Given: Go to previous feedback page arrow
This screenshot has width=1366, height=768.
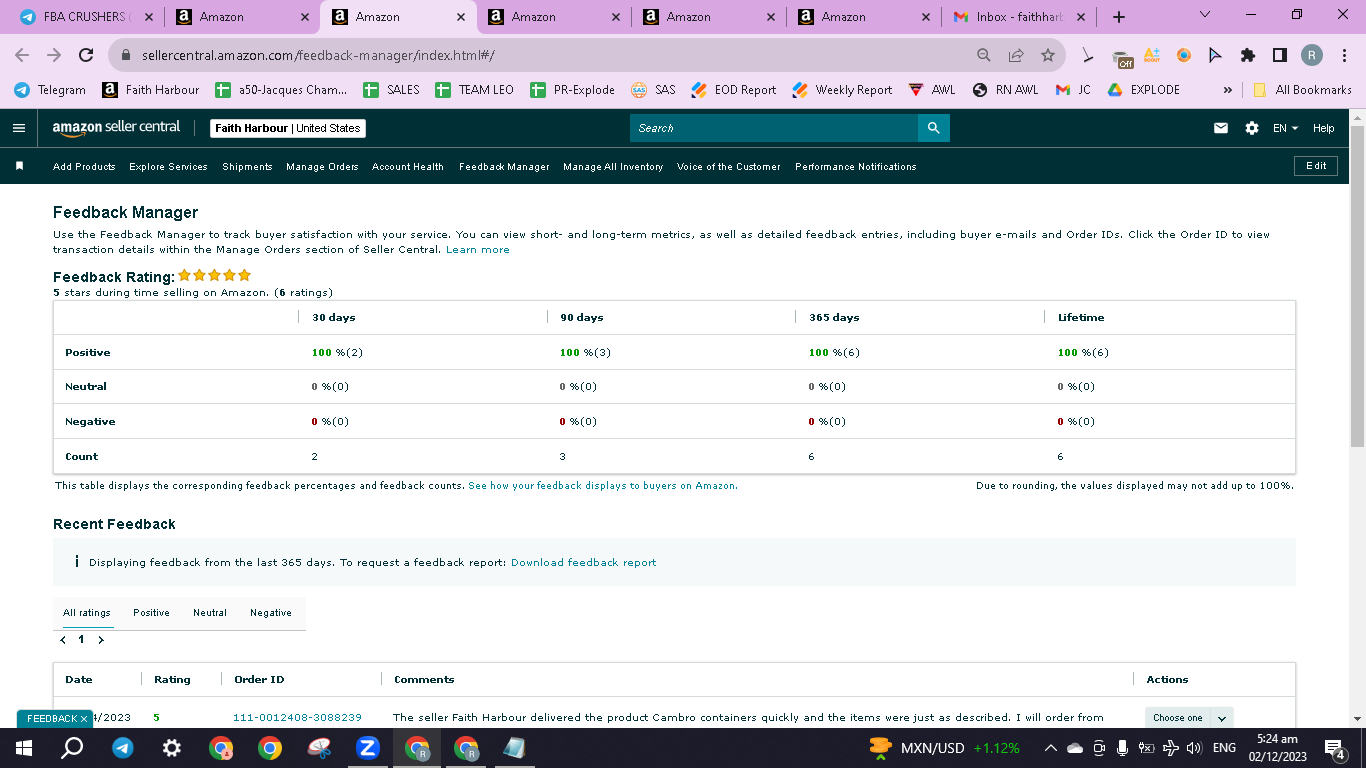Looking at the screenshot, I should (x=63, y=640).
